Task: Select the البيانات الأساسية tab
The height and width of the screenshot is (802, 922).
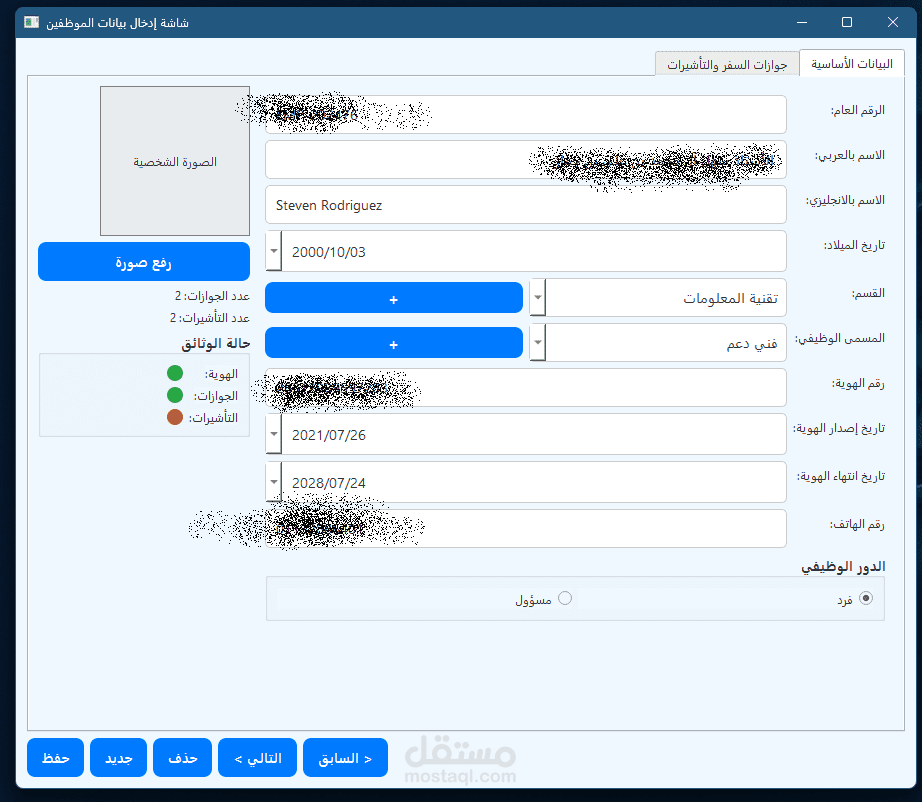Action: tap(852, 62)
